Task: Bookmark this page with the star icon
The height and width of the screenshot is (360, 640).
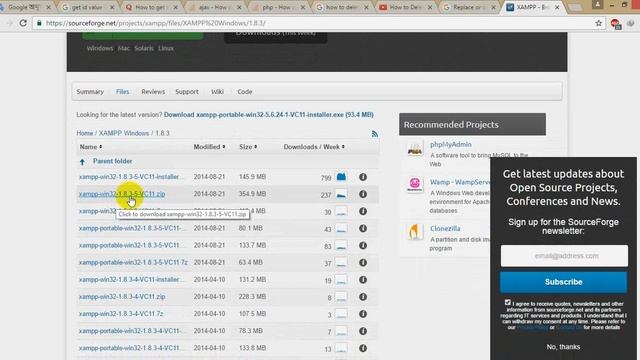Action: pyautogui.click(x=598, y=23)
